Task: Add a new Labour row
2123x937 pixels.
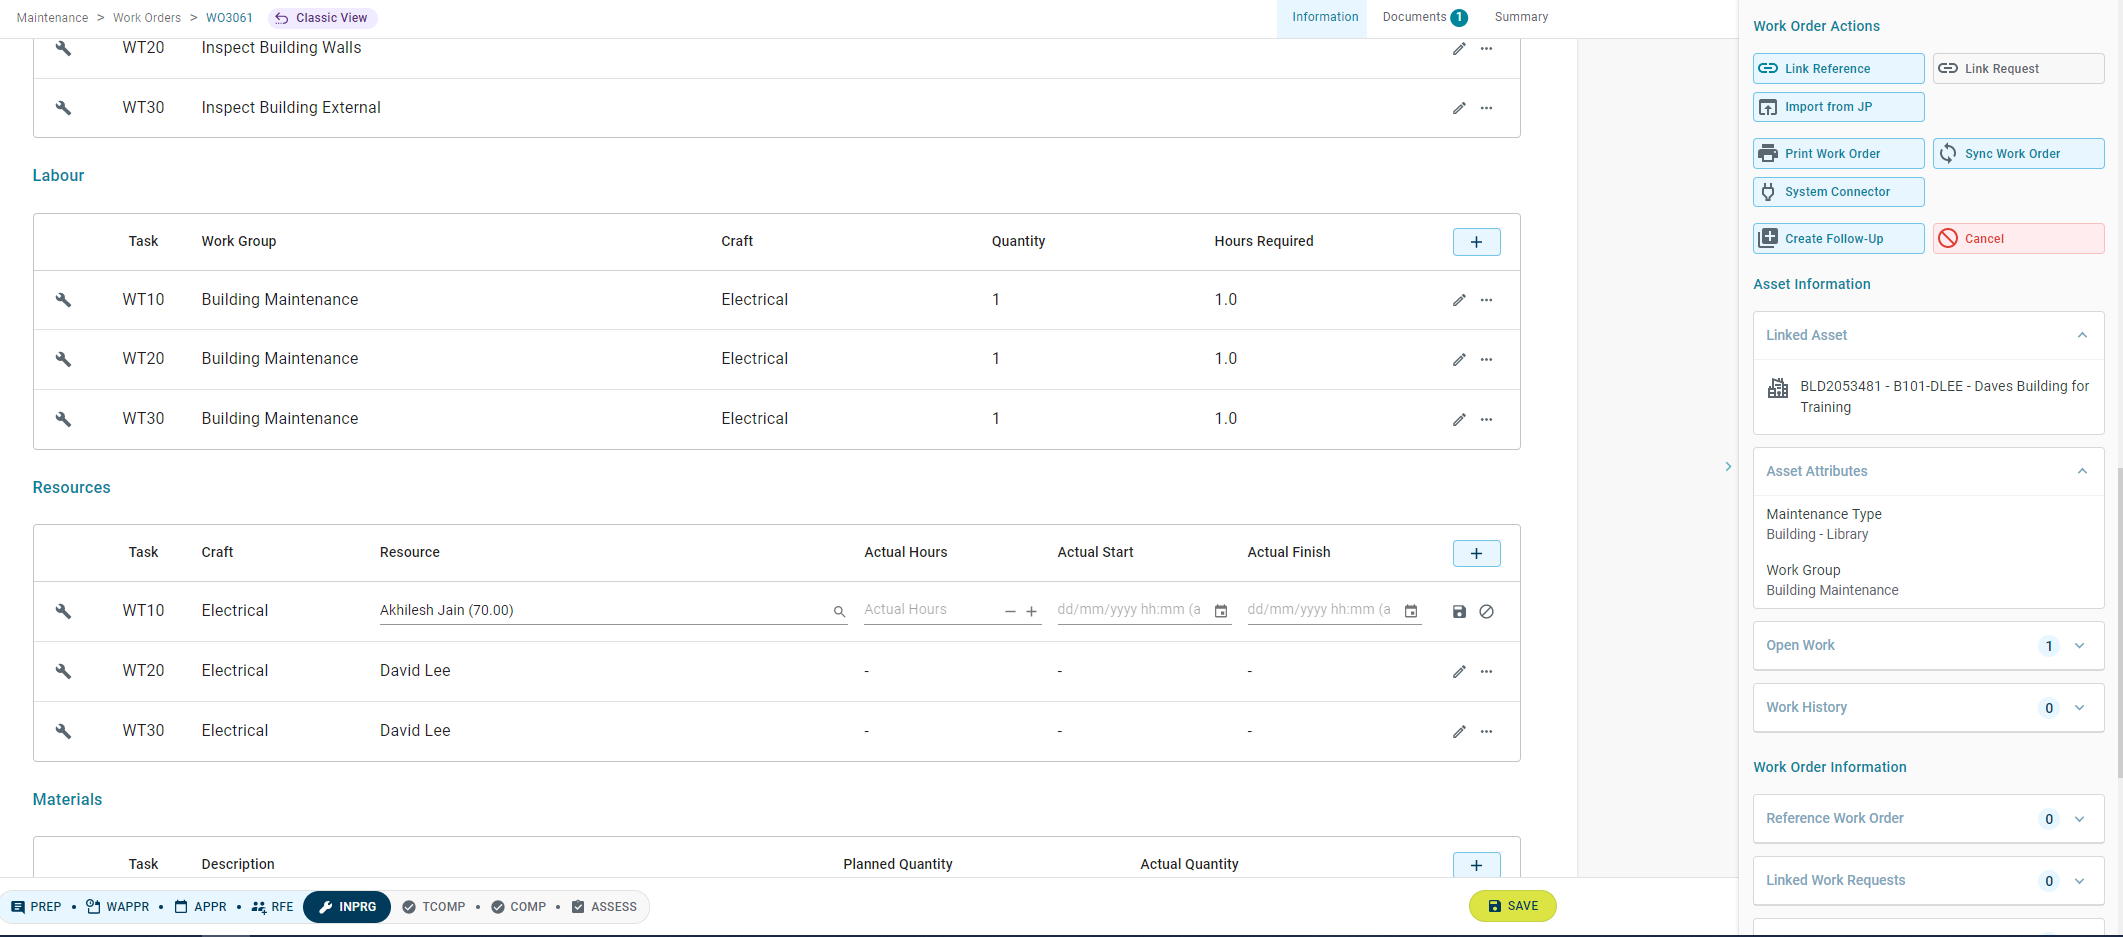Action: (1476, 242)
